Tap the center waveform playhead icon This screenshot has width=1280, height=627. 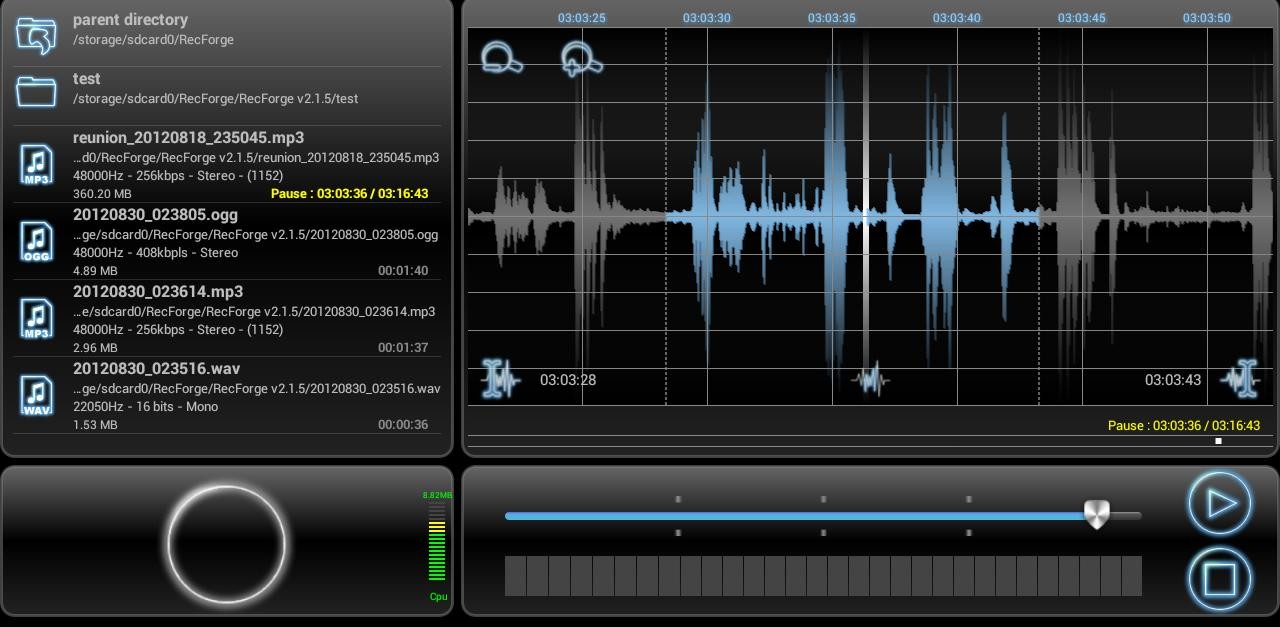tap(870, 380)
